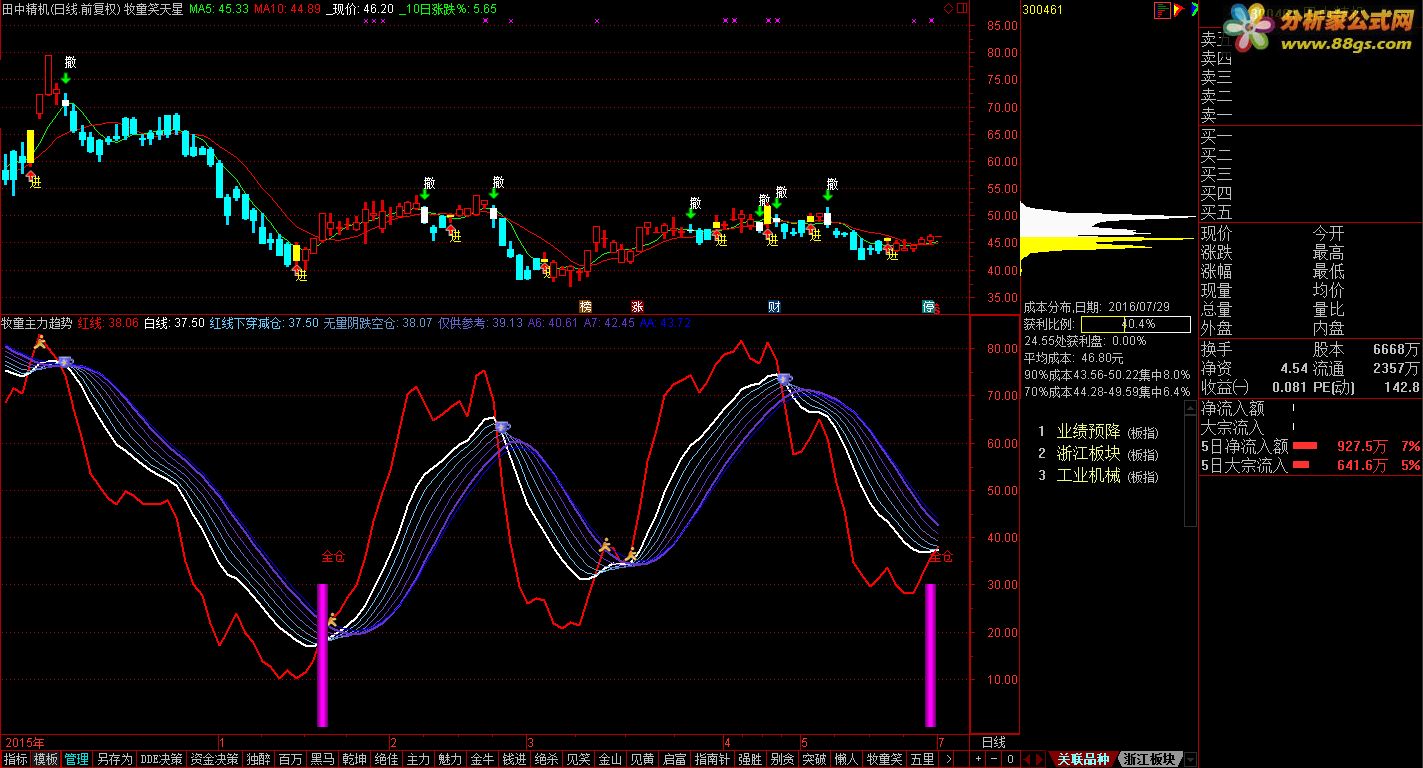This screenshot has height=768, width=1423.
Task: Click the 停 info marker on chart
Action: click(928, 306)
